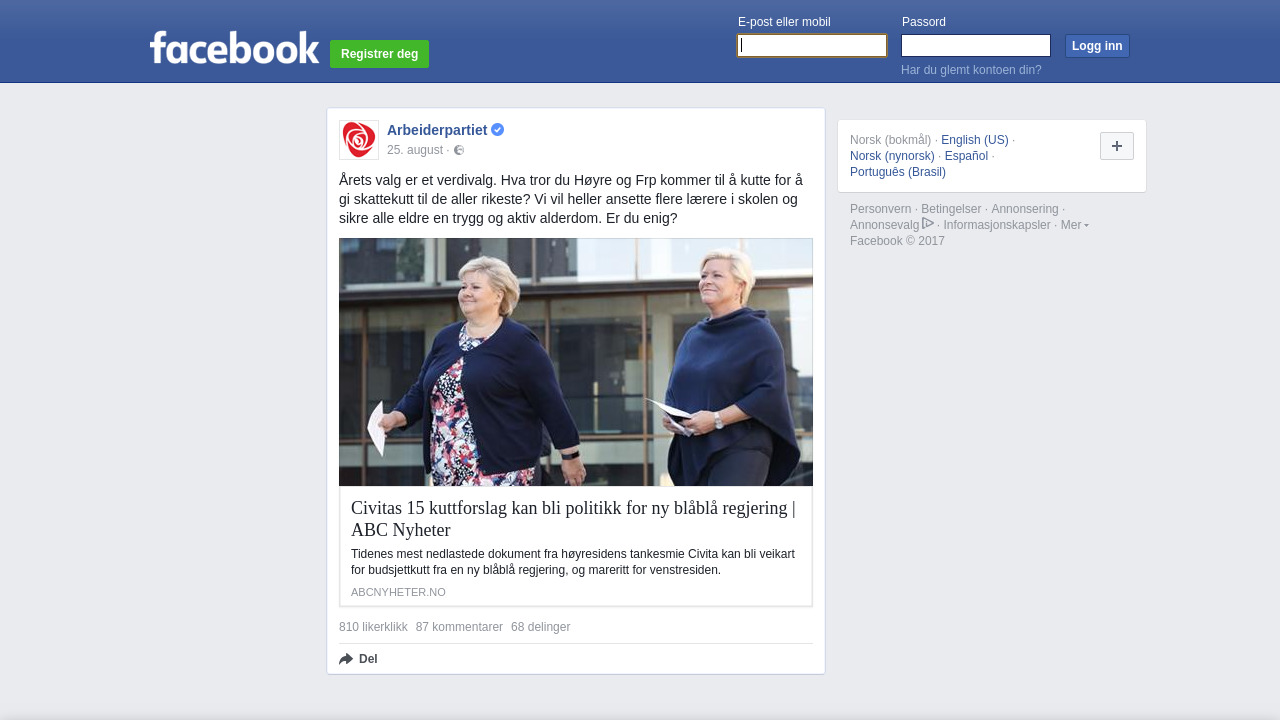The image size is (1280, 720).
Task: View the 87 kommentarer link
Action: point(459,627)
